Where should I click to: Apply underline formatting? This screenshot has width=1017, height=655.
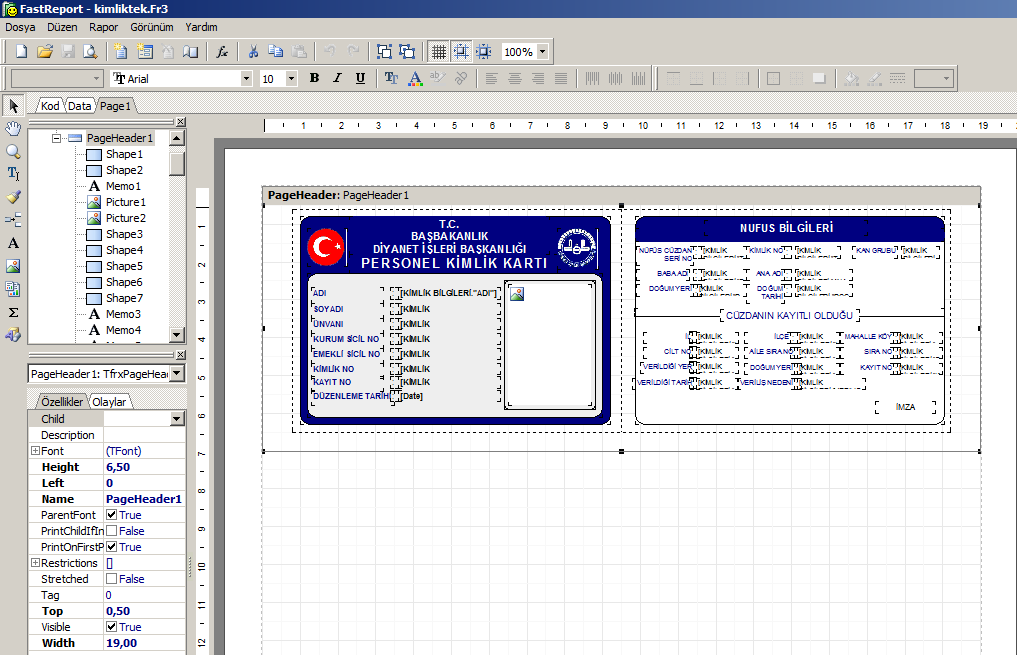point(361,78)
